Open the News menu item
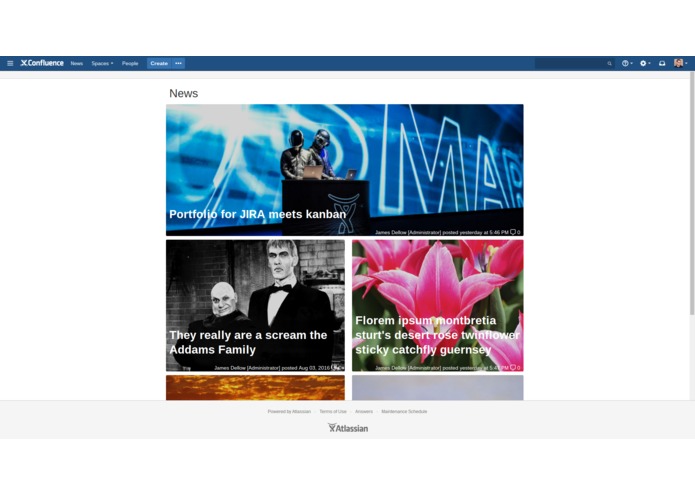695x494 pixels. pyautogui.click(x=77, y=63)
